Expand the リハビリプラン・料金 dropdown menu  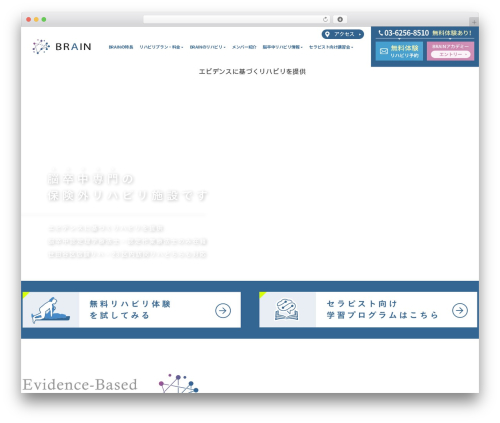[161, 47]
